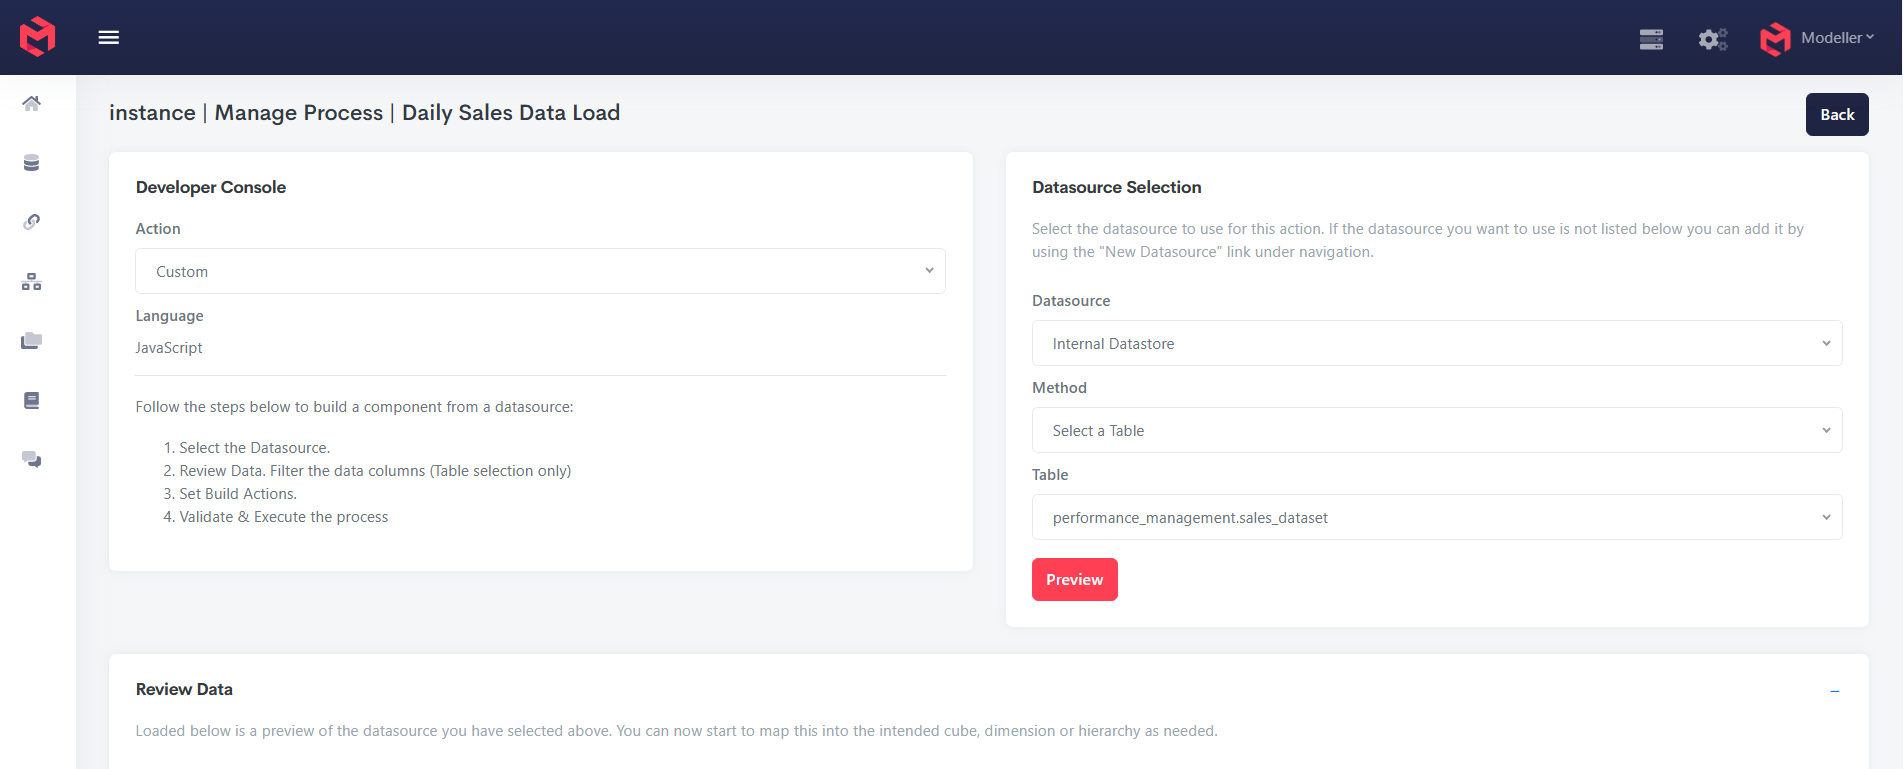
Task: Click the 'instance' breadcrumb text
Action: tap(152, 113)
